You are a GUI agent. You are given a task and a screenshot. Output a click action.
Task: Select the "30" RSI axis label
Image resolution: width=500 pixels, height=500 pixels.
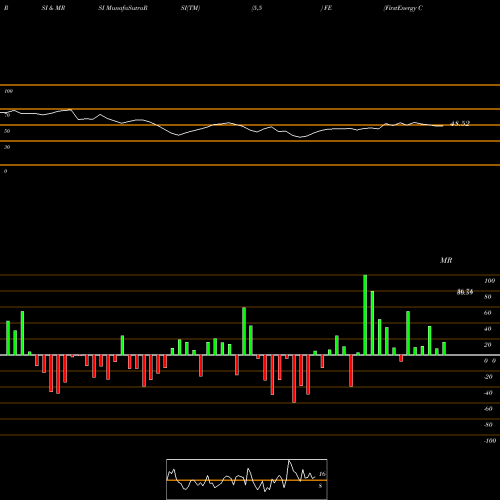(7, 147)
